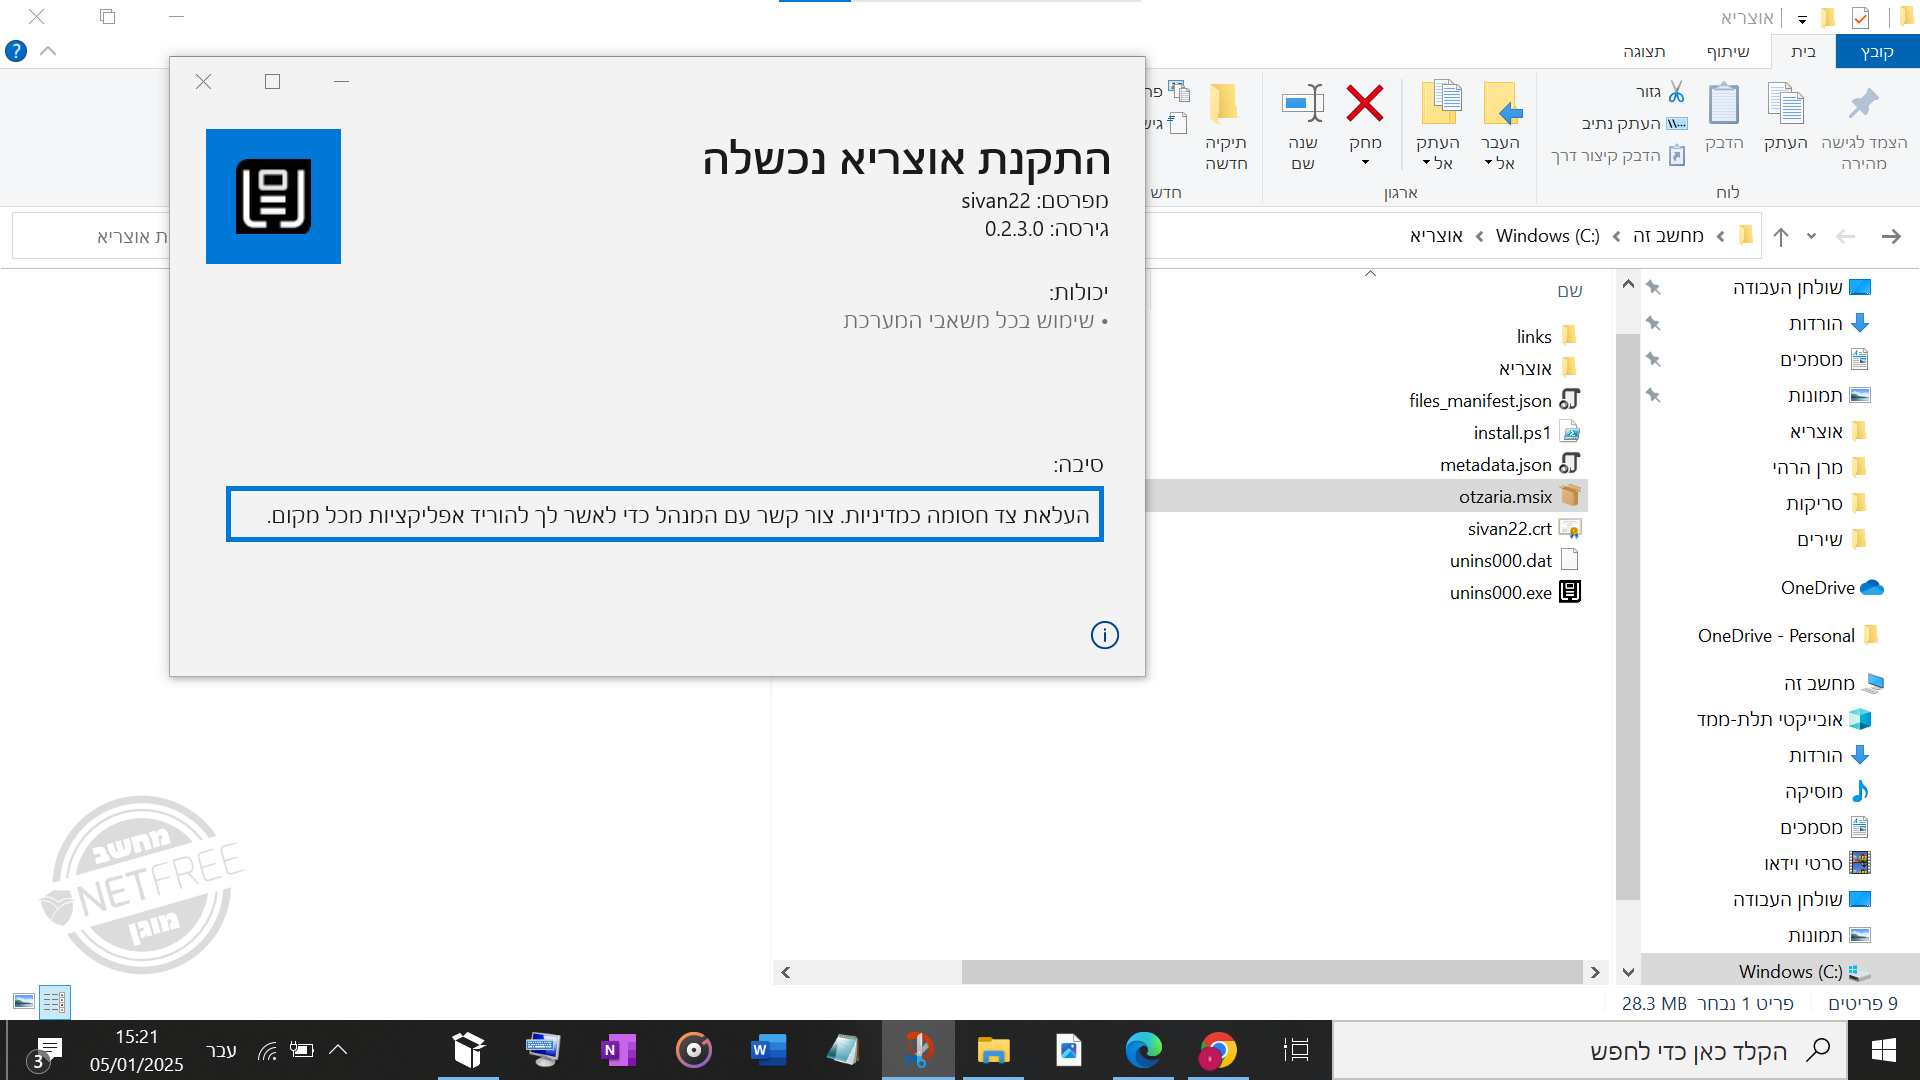Open Videos (סרטי וידאו) in navigation pane
Image resolution: width=1920 pixels, height=1080 pixels.
[1817, 863]
